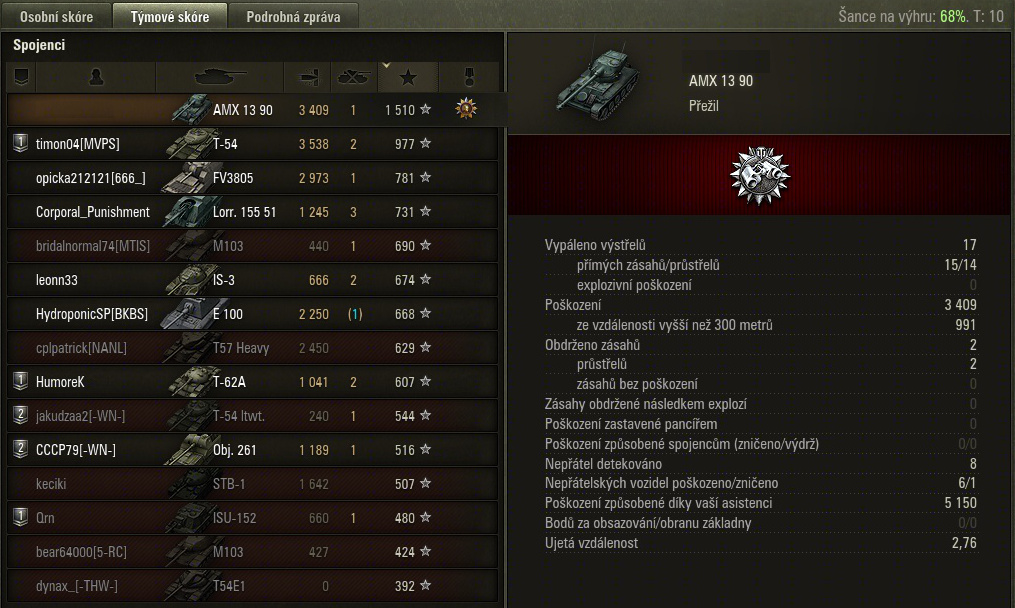Screen dimensions: 1015x608
Task: Select the HydroponicSP[BKBS] E 100 row
Action: 252,314
